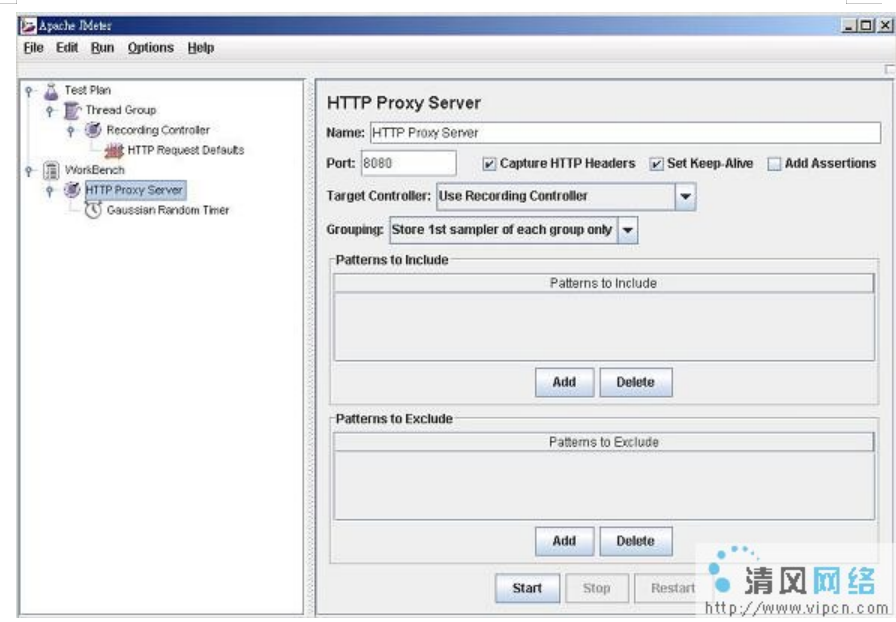Click Delete under Patterns to Exclude

coord(635,541)
